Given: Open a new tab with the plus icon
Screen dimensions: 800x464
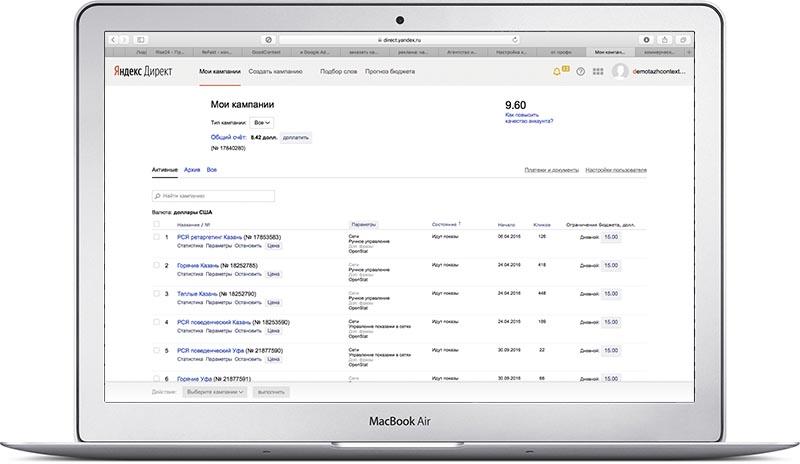Looking at the screenshot, I should (689, 52).
